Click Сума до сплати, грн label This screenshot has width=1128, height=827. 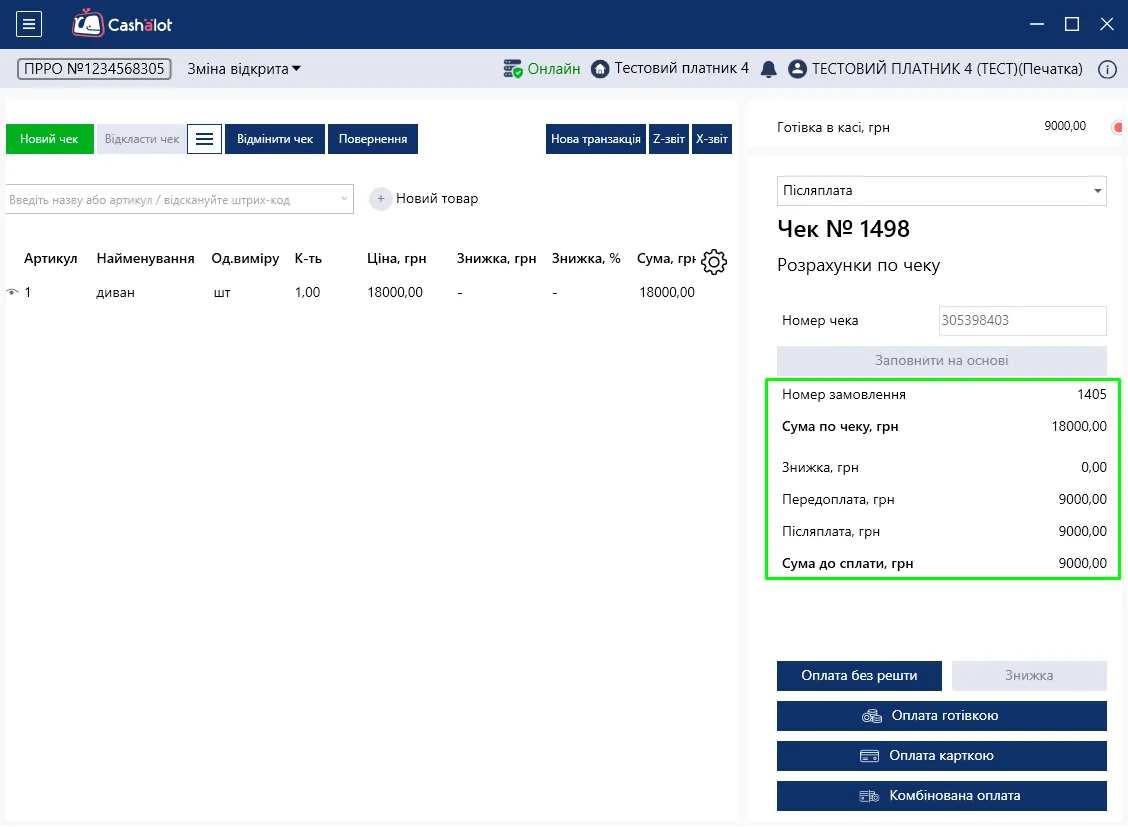coord(847,564)
